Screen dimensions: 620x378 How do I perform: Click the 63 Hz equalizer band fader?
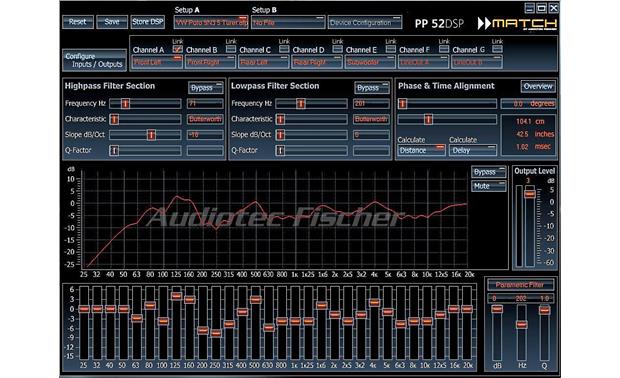tap(137, 318)
